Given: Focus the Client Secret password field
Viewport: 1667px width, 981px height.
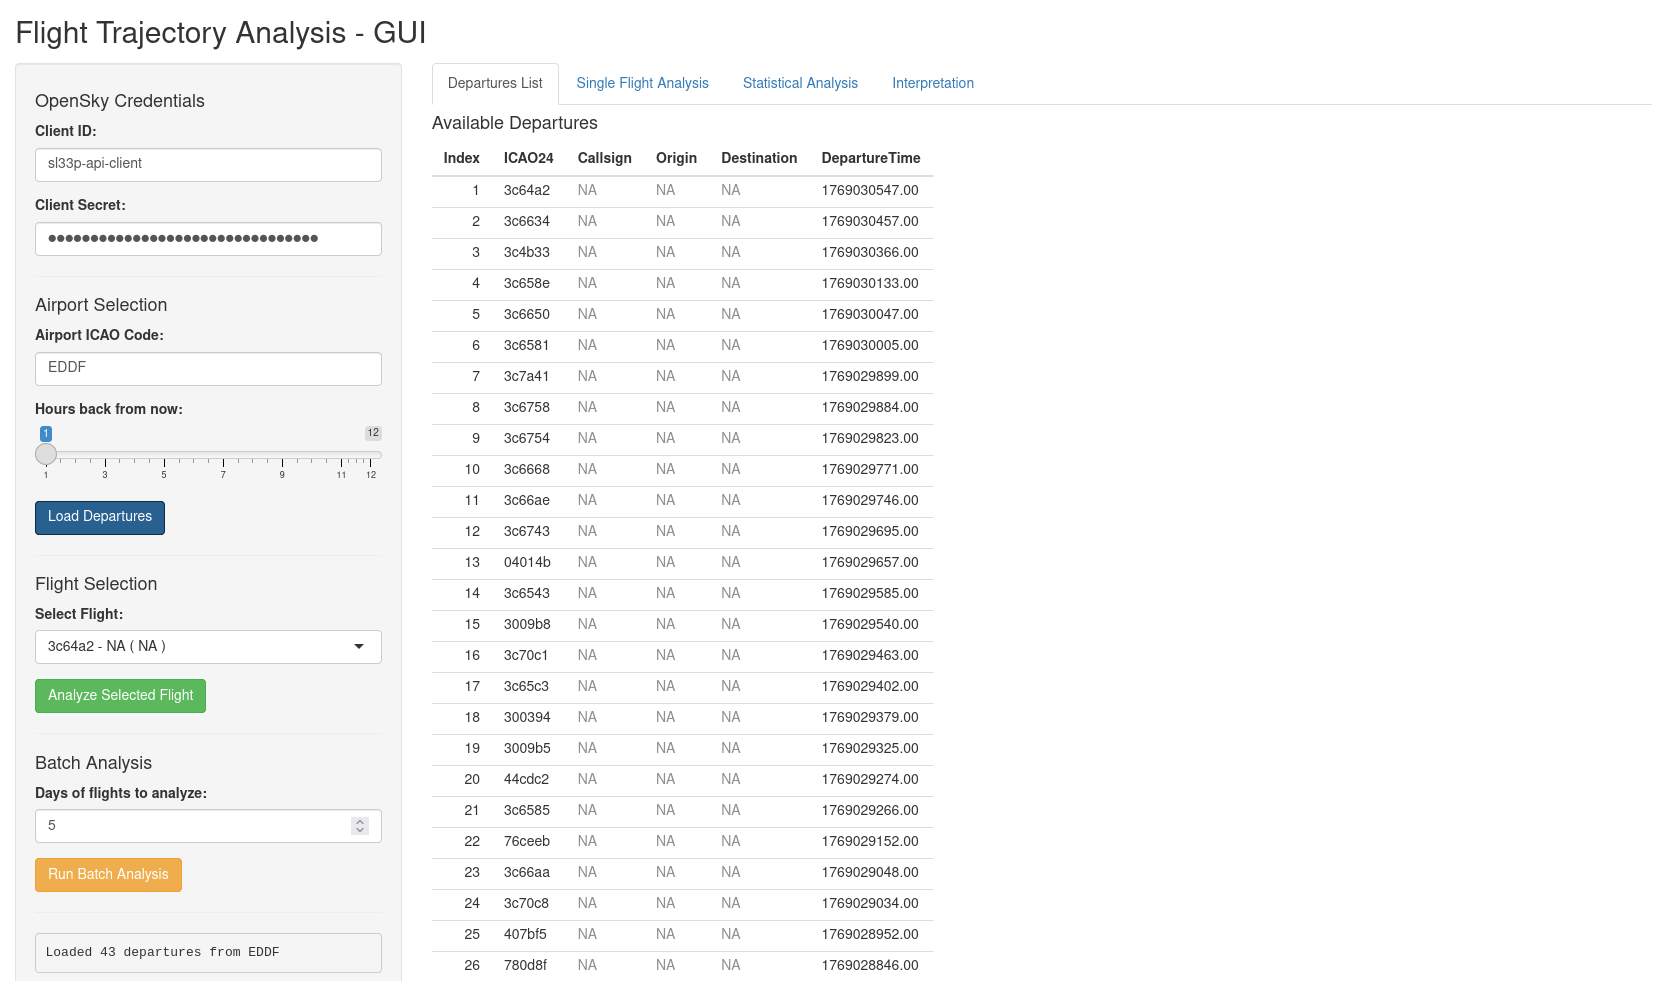Looking at the screenshot, I should click(208, 239).
